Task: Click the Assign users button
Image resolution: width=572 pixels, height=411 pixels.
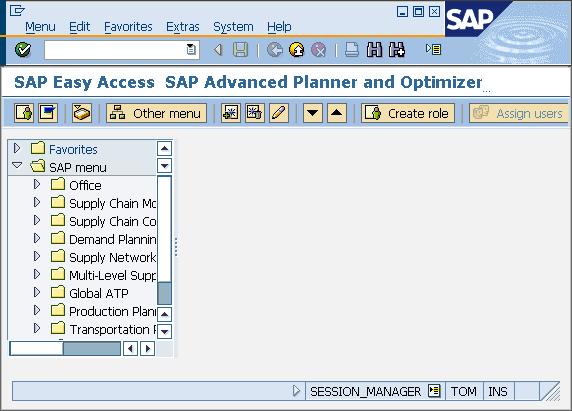Action: click(519, 113)
